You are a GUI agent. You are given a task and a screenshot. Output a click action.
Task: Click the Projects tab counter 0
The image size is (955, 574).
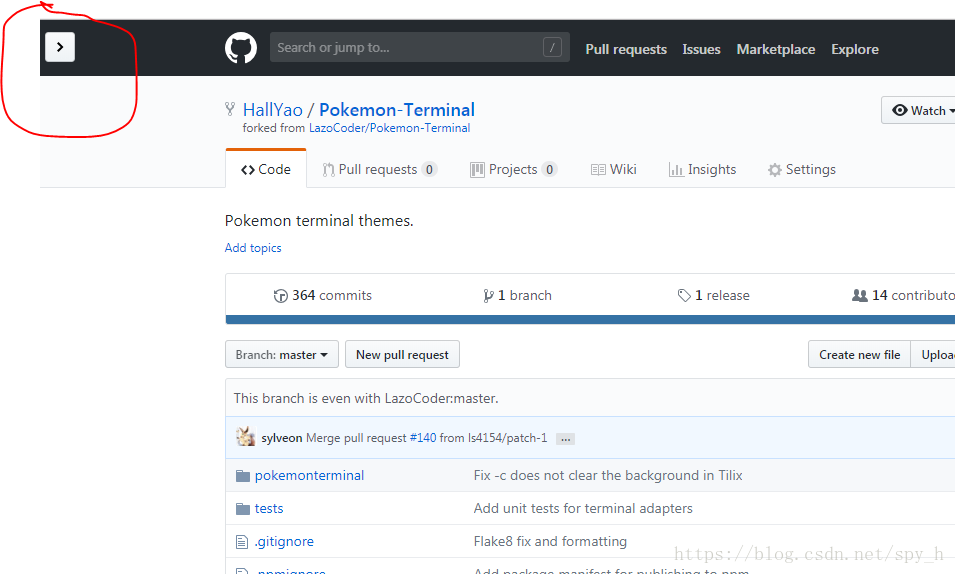pos(549,169)
